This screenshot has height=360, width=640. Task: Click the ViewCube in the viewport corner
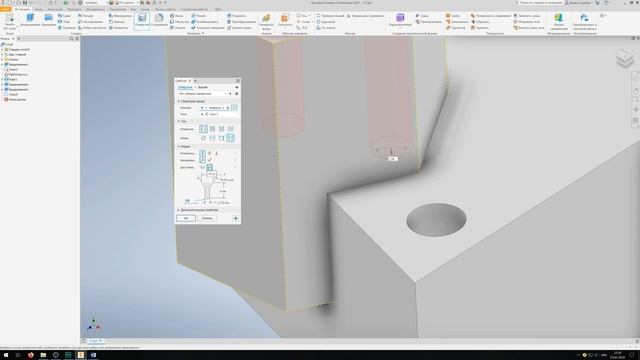click(624, 58)
